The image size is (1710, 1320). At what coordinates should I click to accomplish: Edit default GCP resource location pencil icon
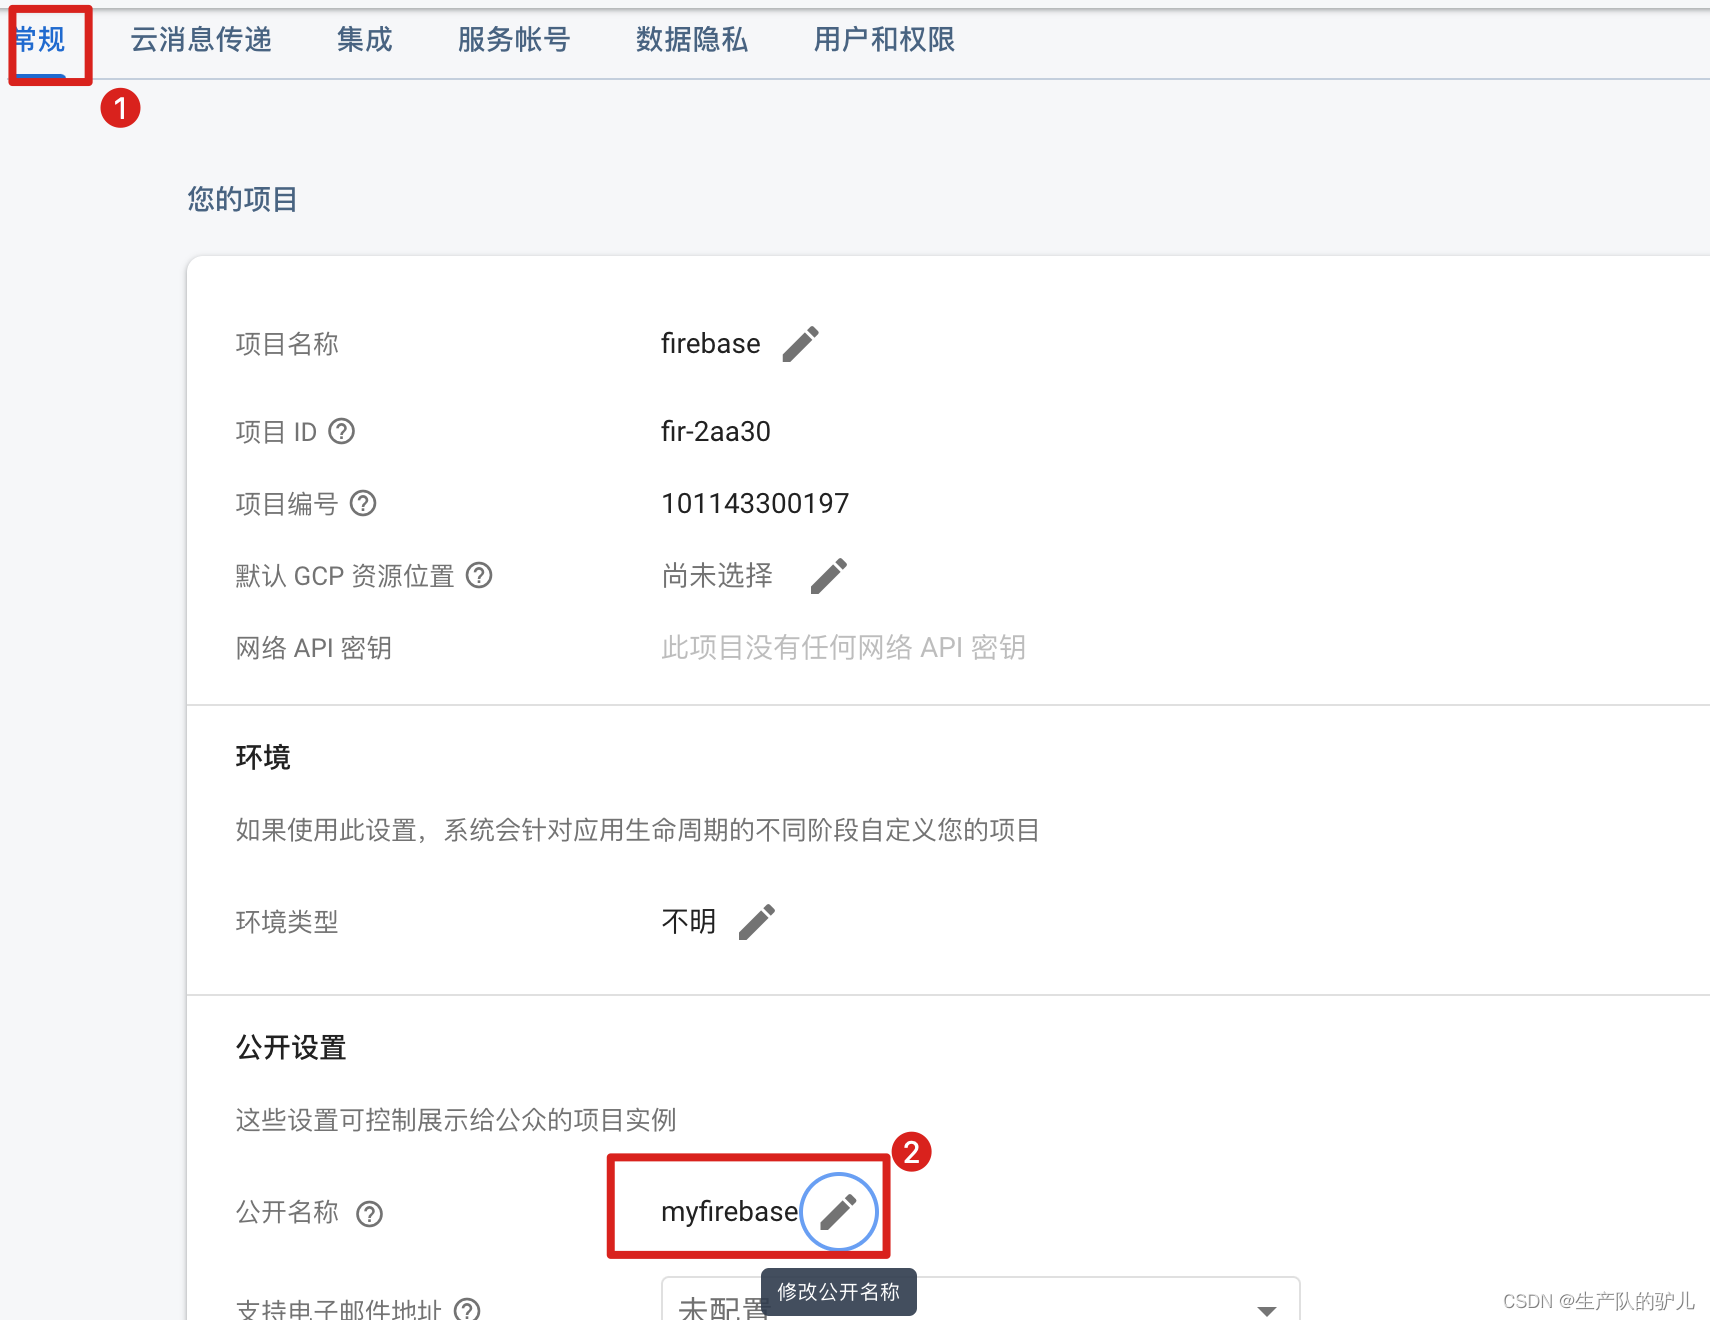pos(828,576)
